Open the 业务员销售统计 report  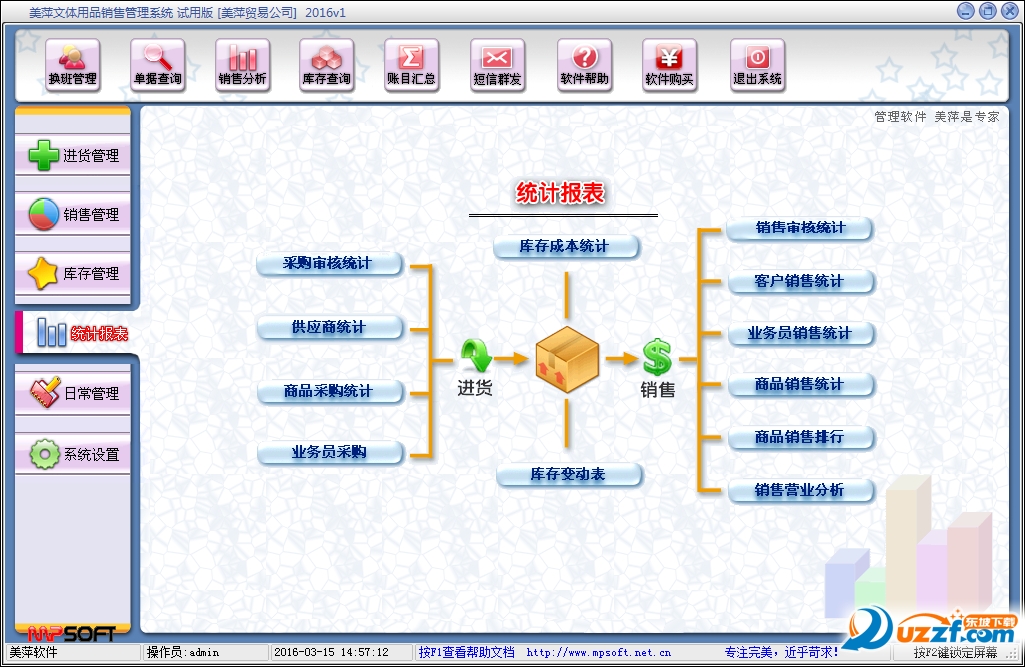(x=800, y=334)
